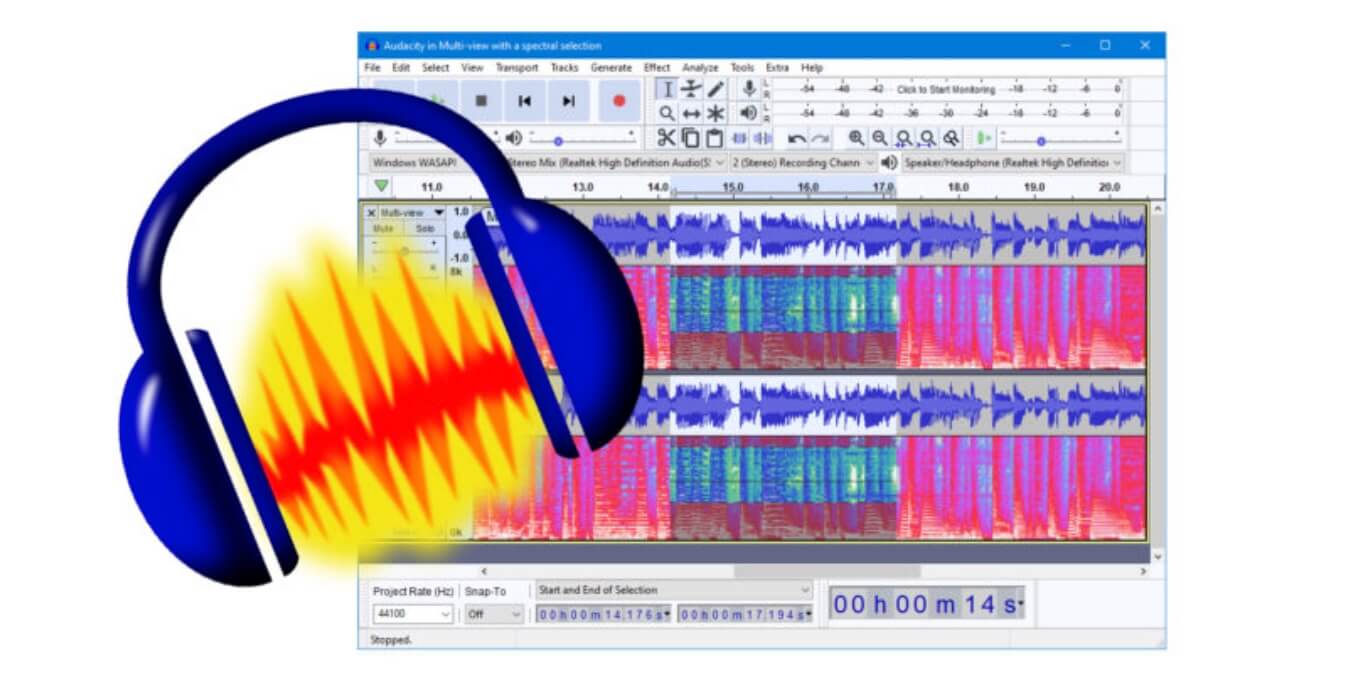This screenshot has width=1367, height=687.
Task: Open Speaker/Headphone playback device dropdown
Action: (x=1013, y=162)
